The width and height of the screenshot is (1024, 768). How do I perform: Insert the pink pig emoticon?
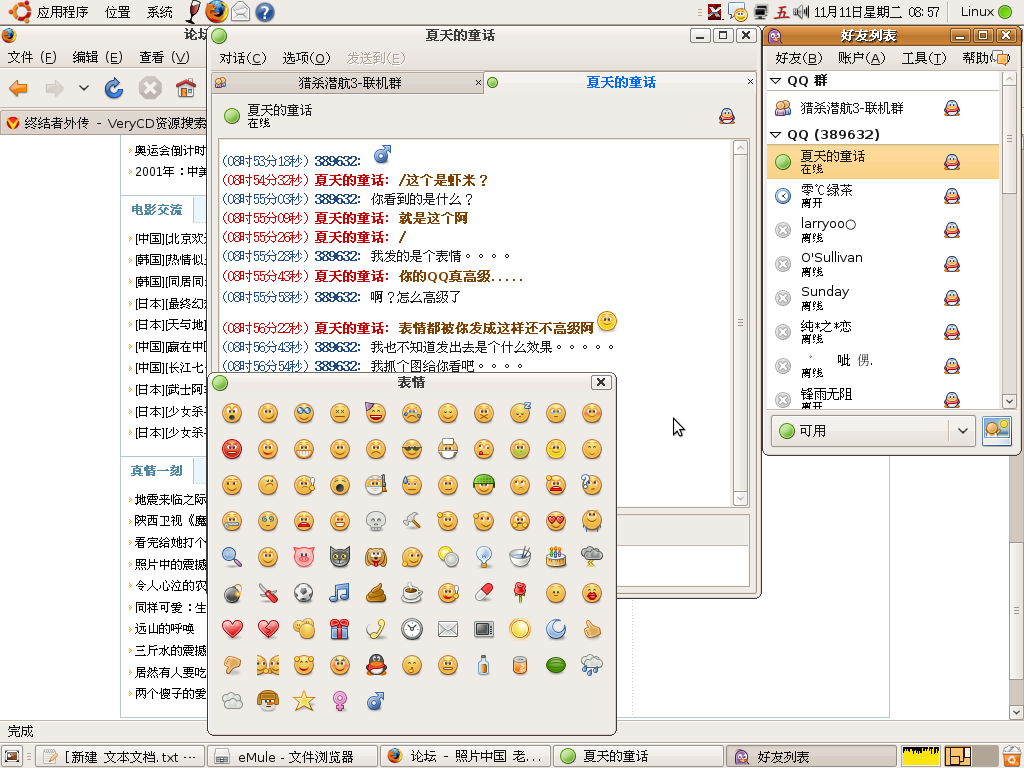click(304, 557)
